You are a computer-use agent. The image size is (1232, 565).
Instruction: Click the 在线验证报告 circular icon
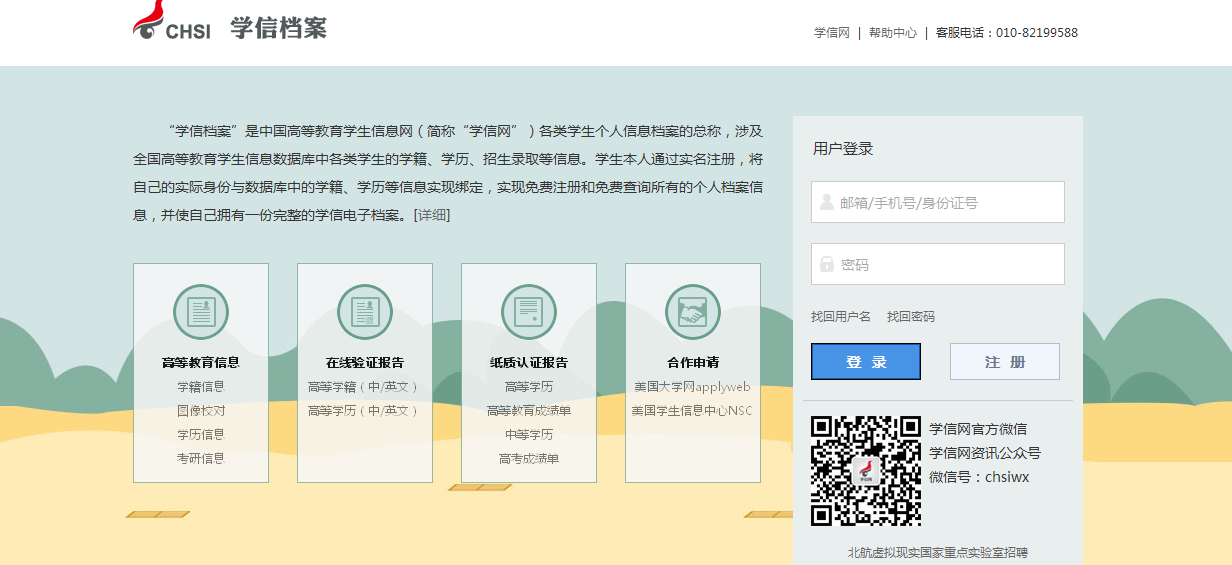[365, 312]
